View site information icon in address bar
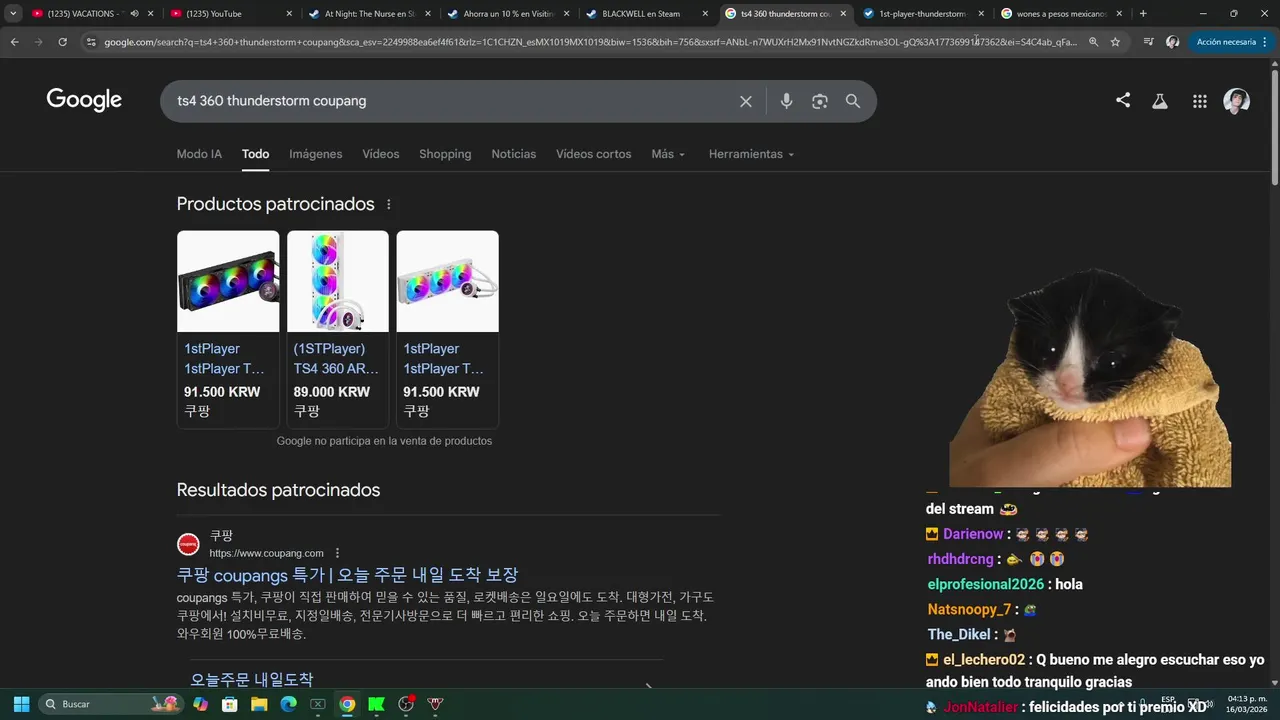The height and width of the screenshot is (720, 1280). [91, 42]
